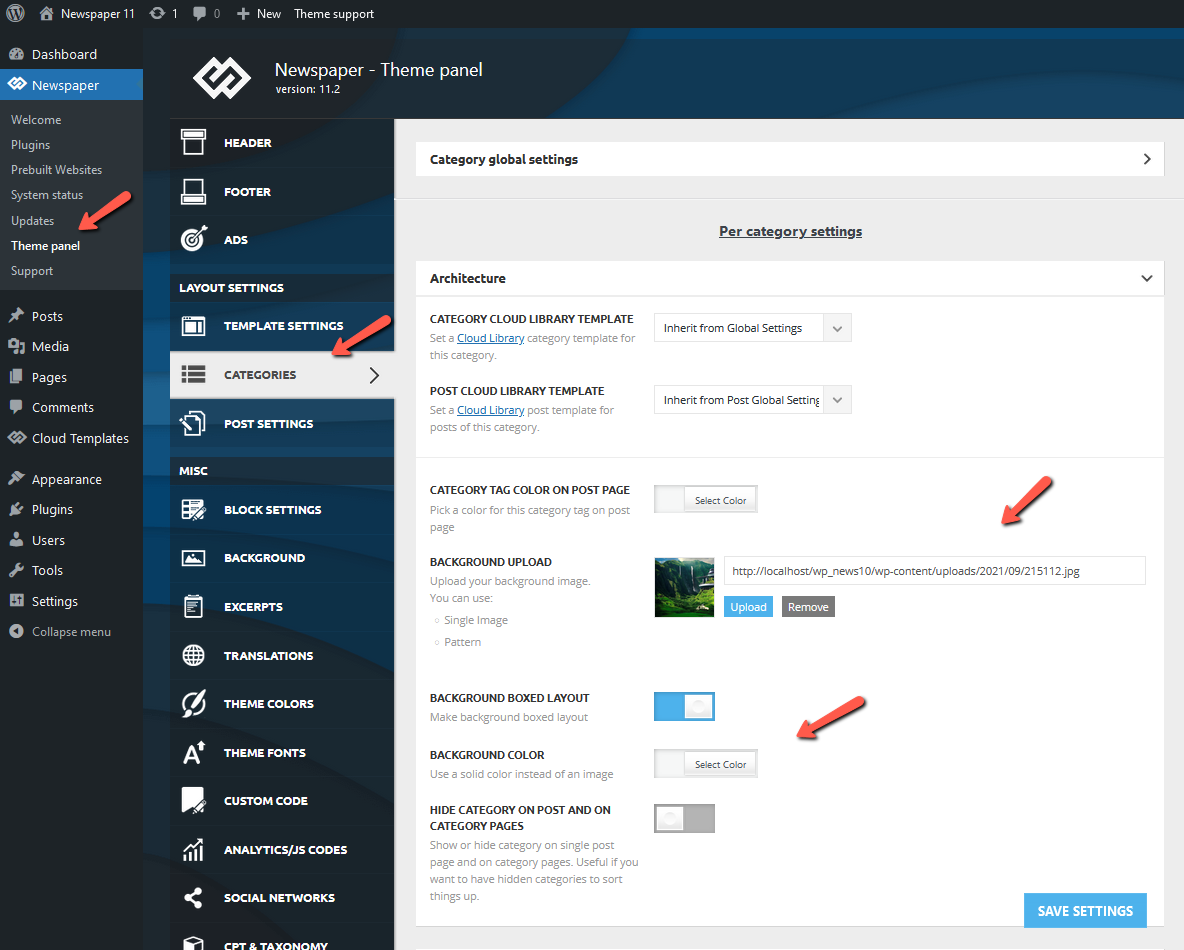Click the Tools wrench icon
This screenshot has width=1184, height=950.
pos(17,570)
